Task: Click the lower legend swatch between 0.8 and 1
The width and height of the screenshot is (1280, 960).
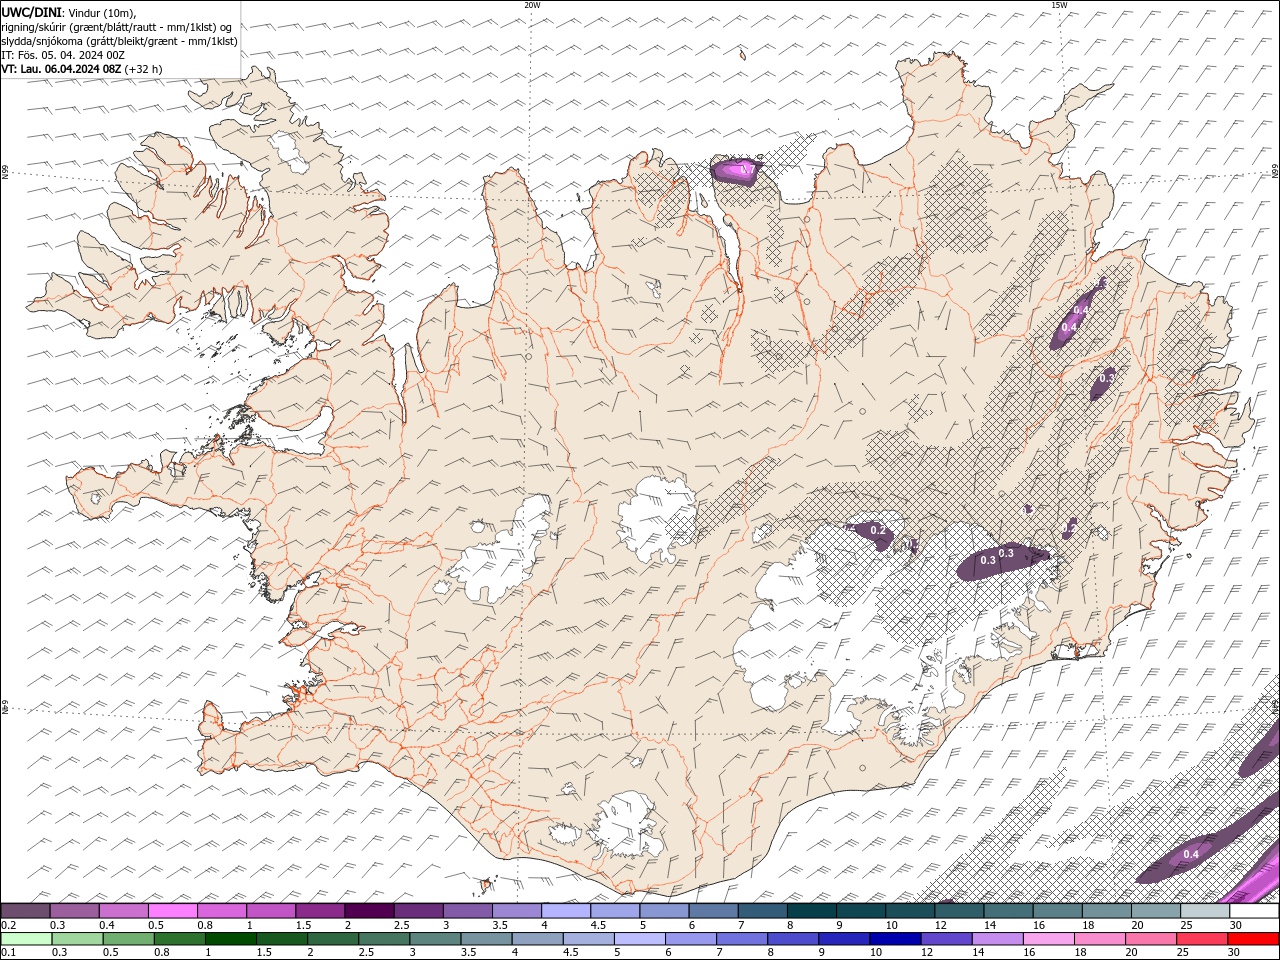Action: [180, 939]
